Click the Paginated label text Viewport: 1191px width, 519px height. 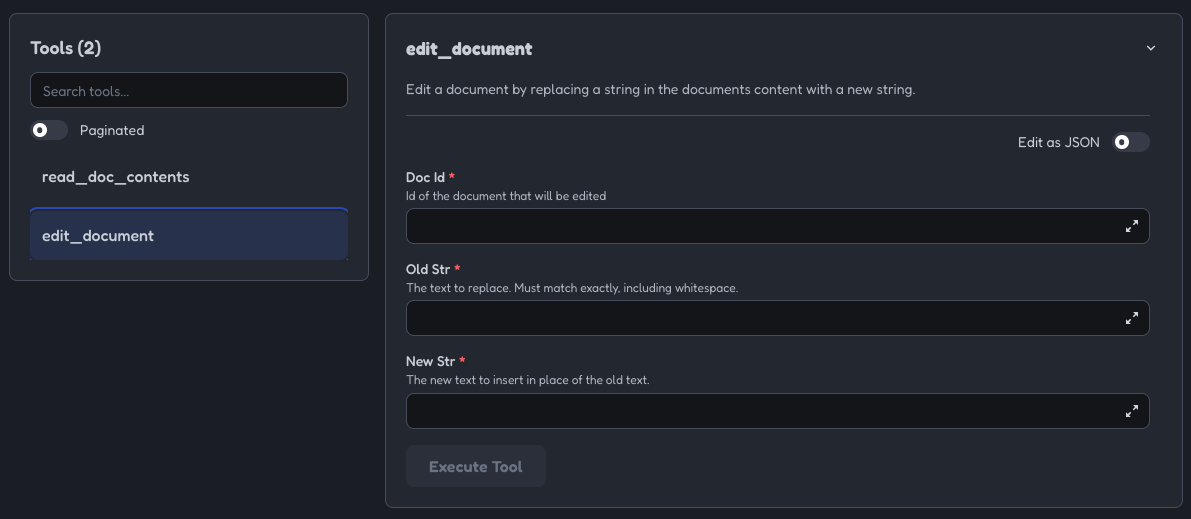(112, 130)
